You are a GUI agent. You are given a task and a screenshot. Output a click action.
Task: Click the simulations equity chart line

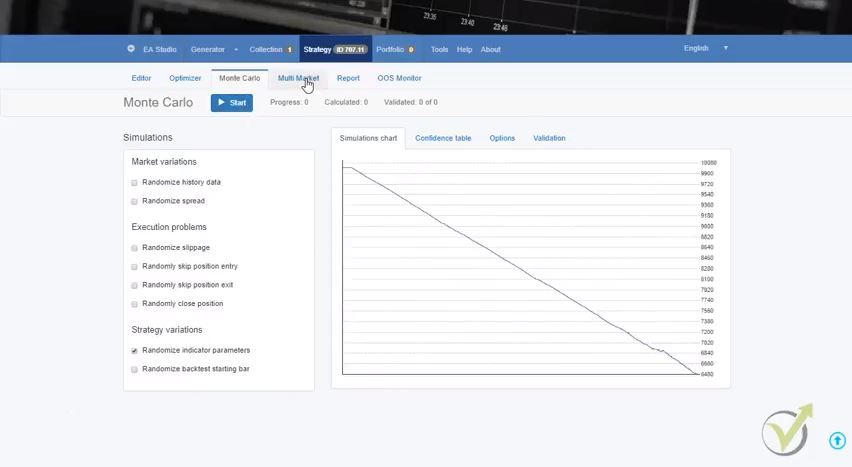coord(522,271)
